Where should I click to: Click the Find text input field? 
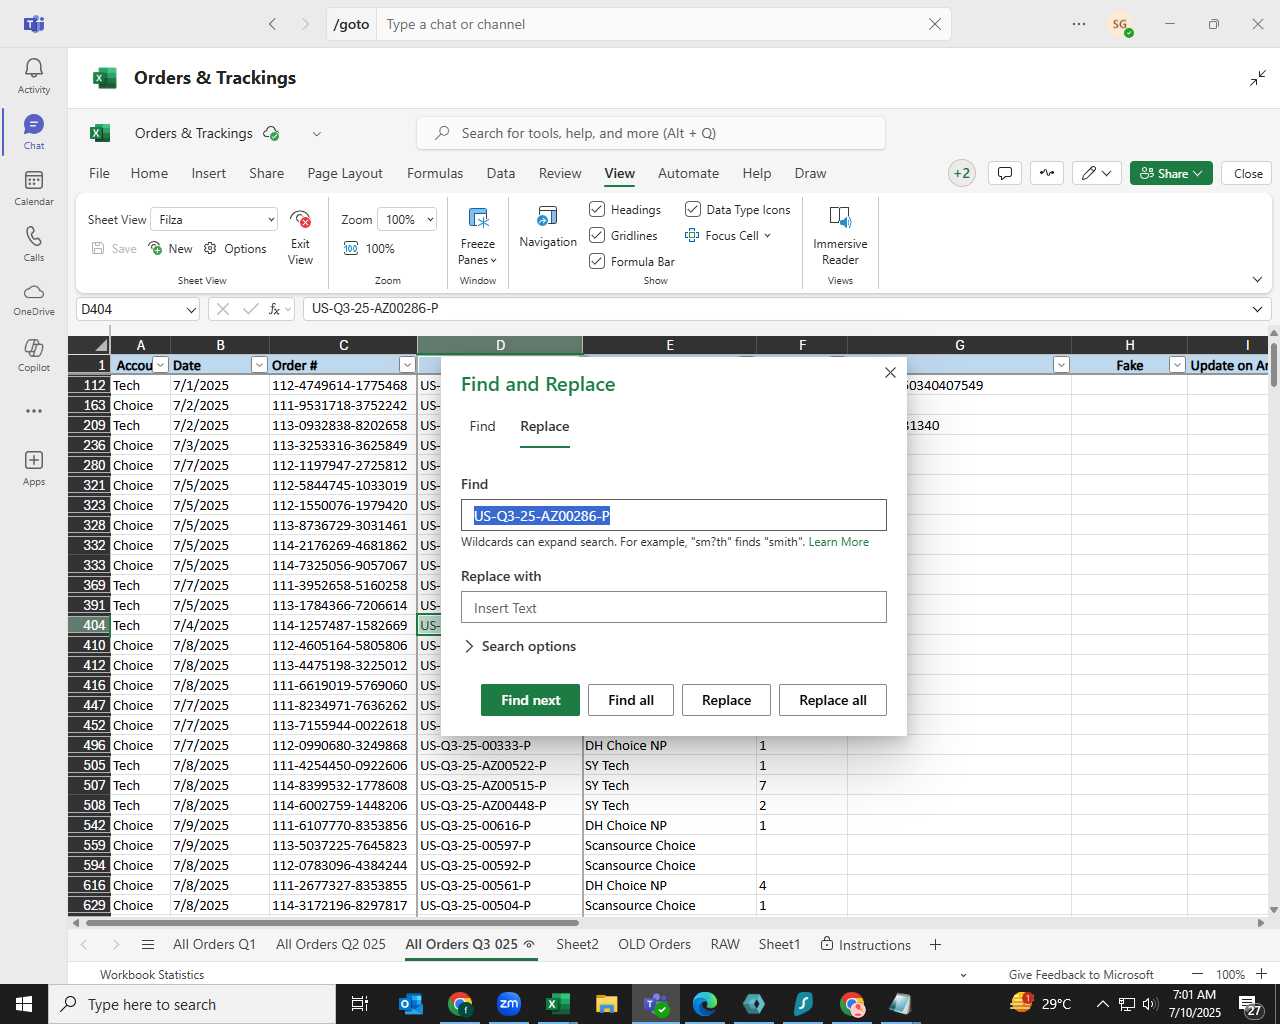674,515
